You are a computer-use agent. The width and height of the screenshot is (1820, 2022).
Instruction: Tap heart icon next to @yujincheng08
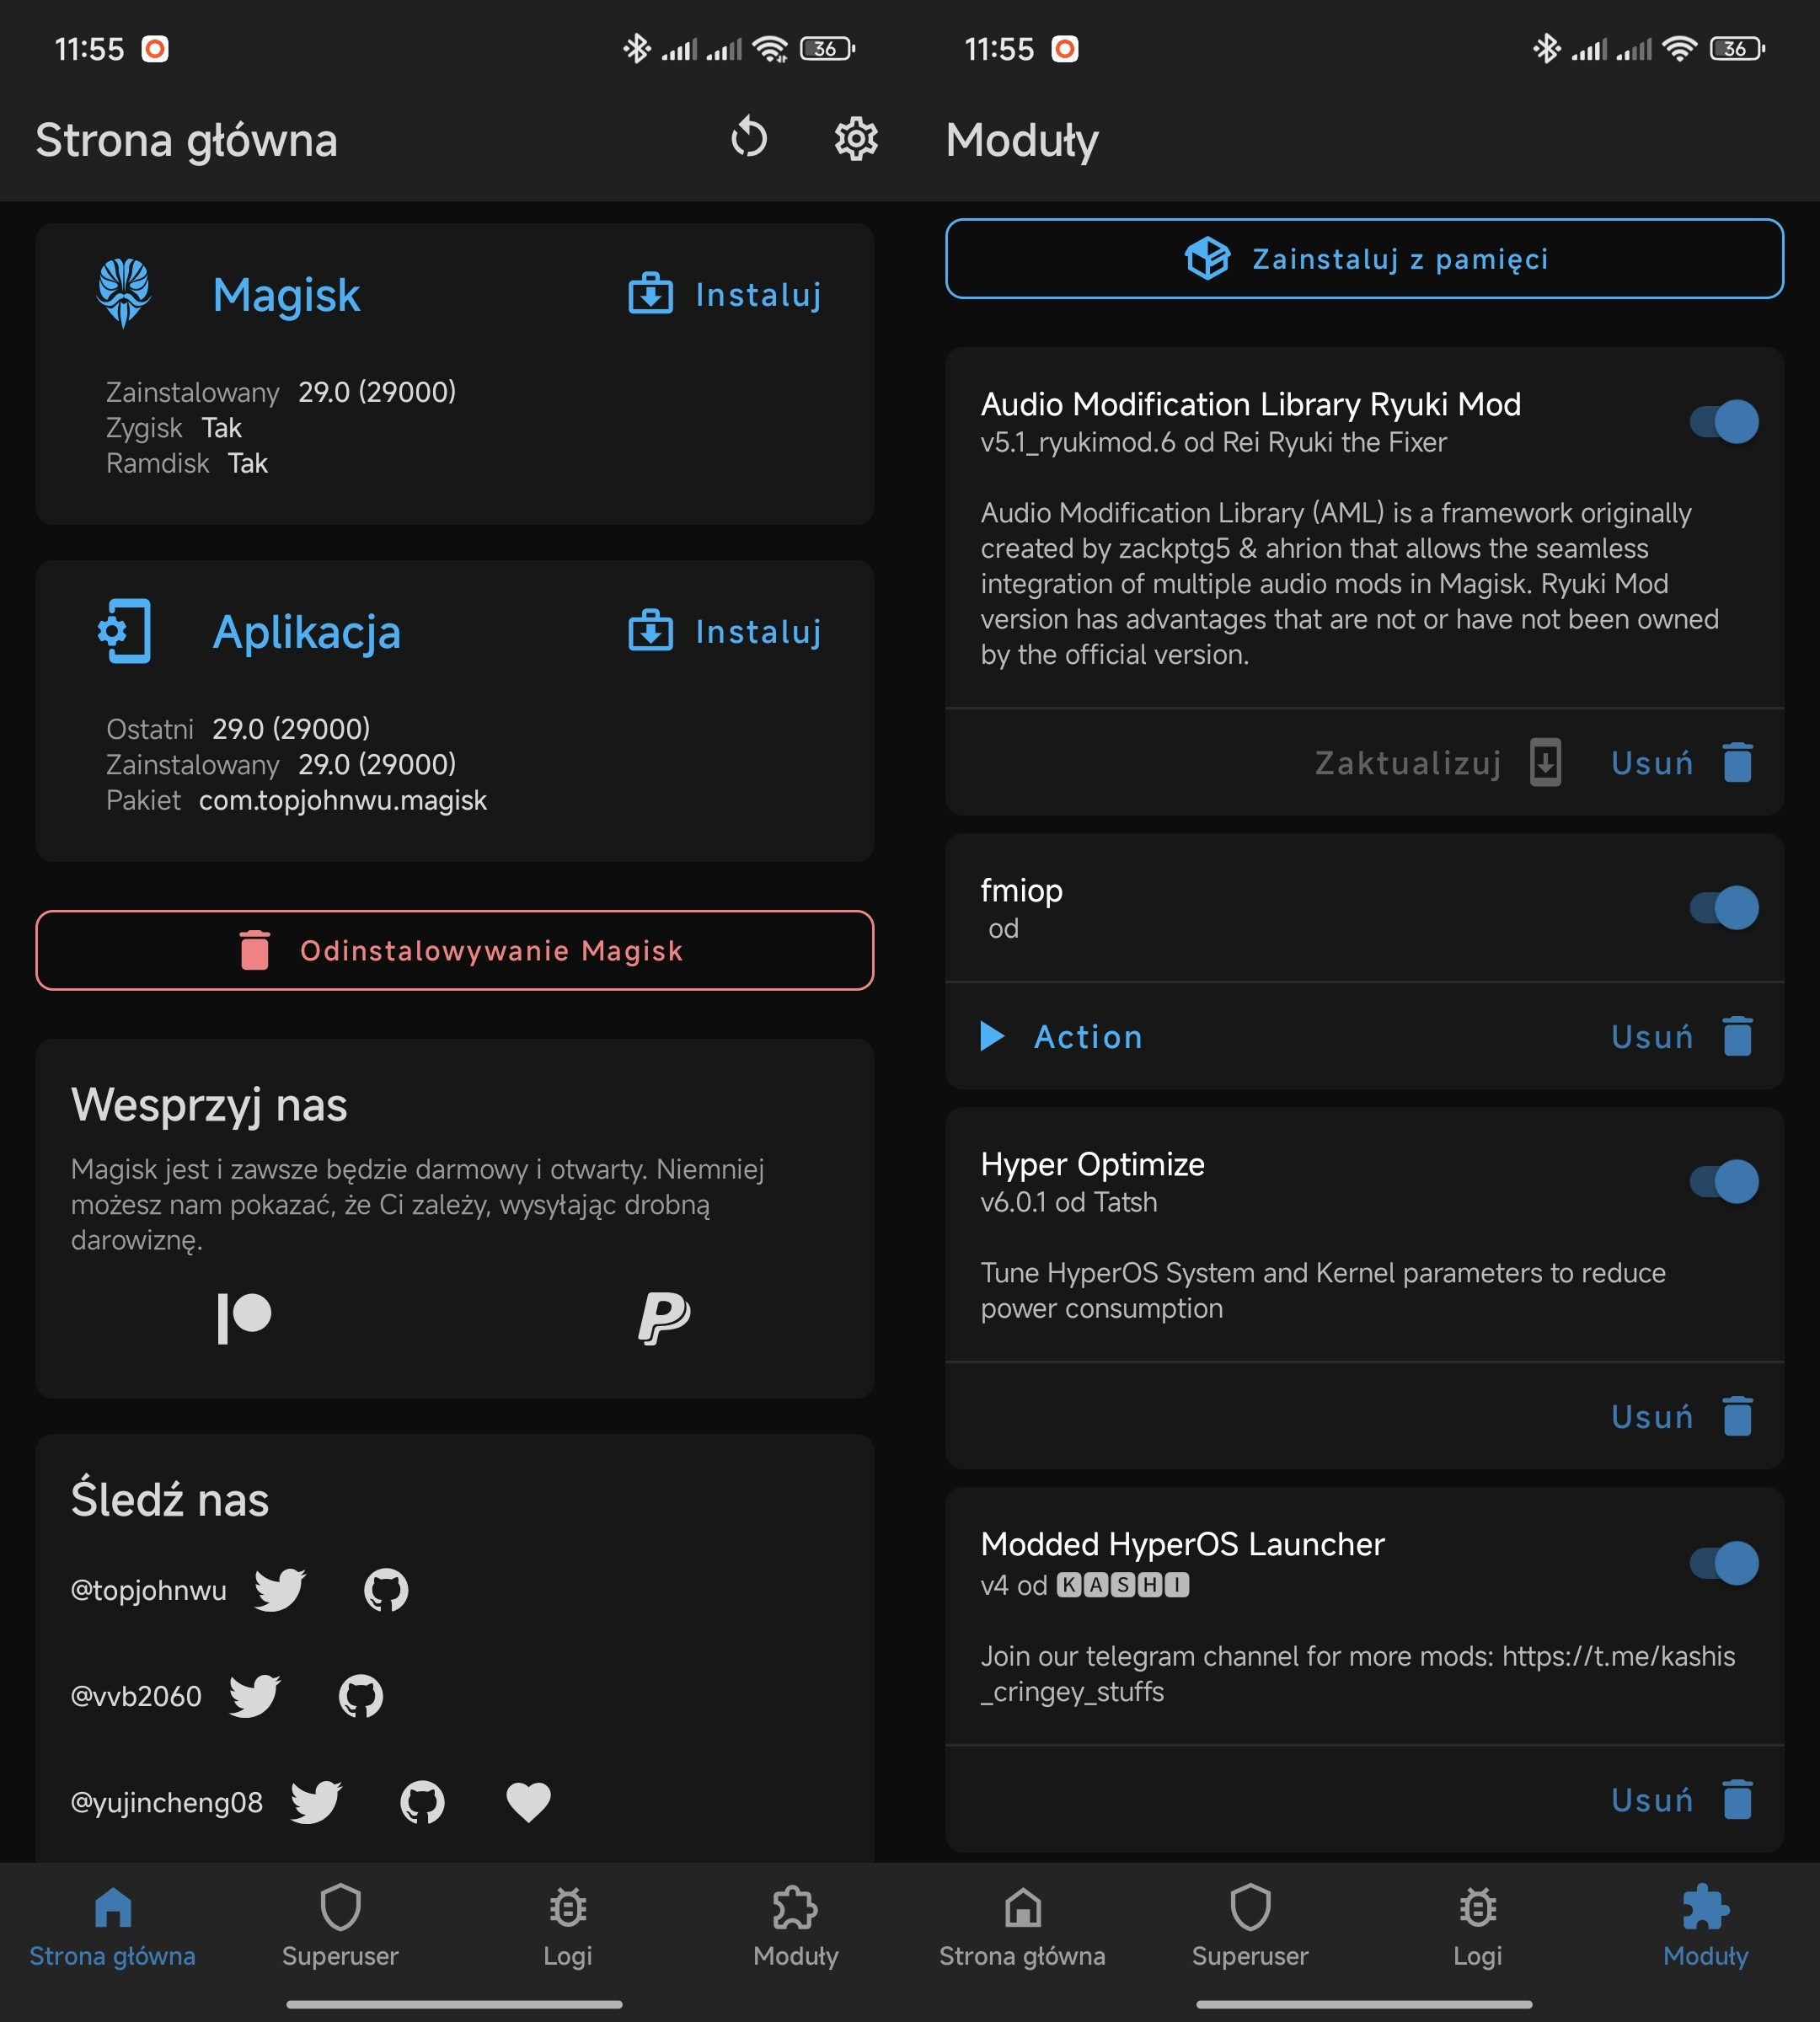pos(528,1801)
